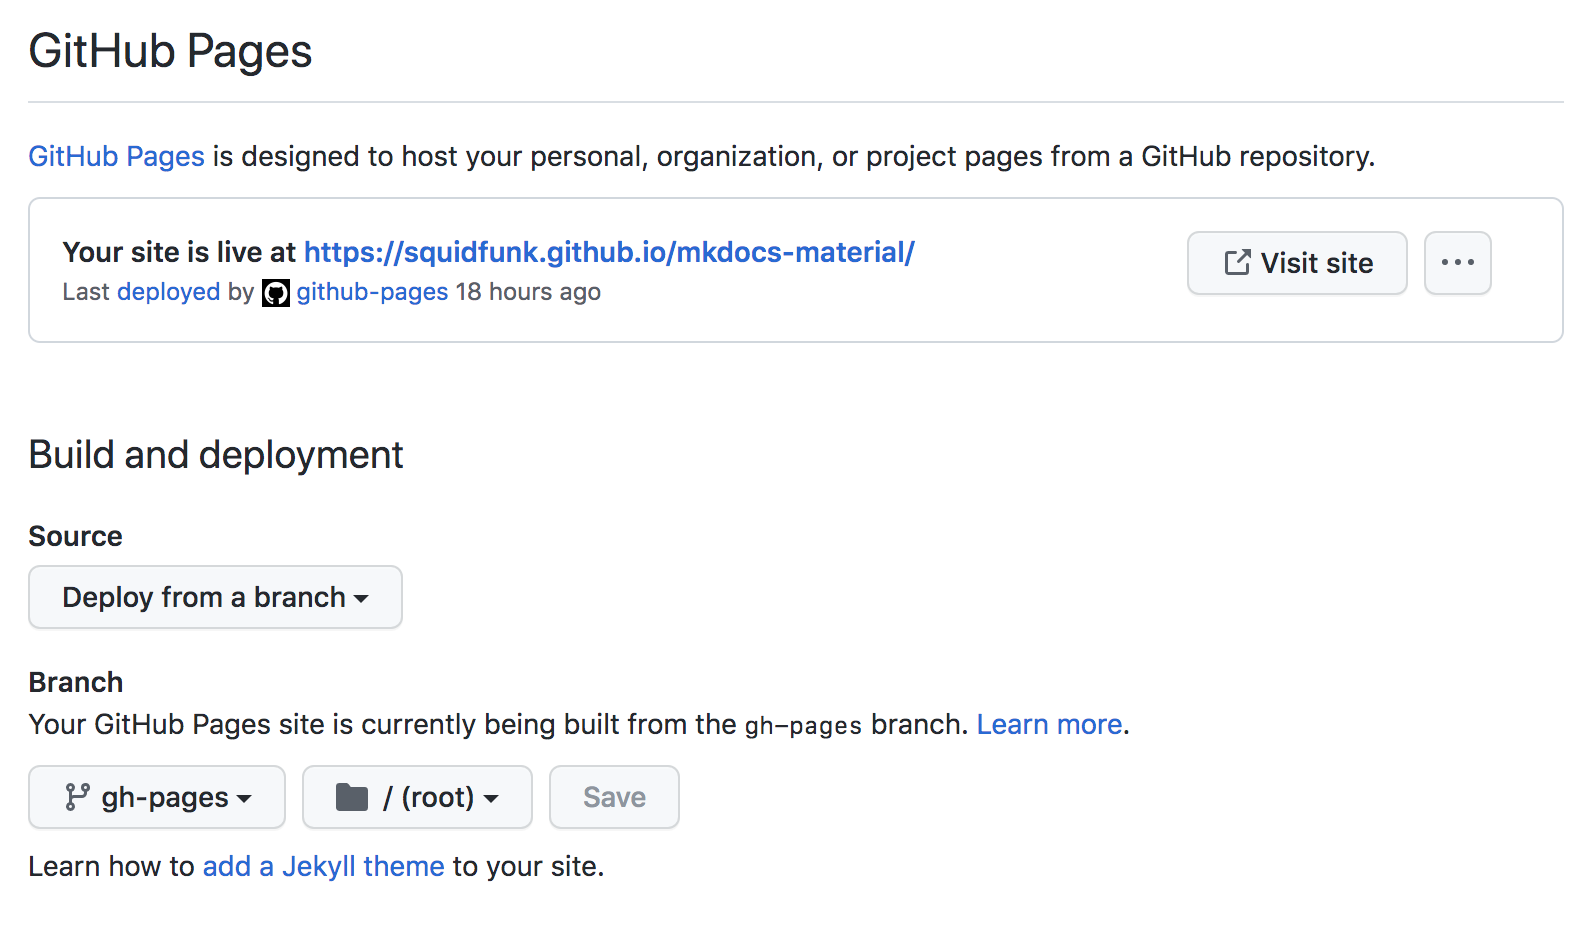
Task: Click the Source label
Action: pos(75,536)
